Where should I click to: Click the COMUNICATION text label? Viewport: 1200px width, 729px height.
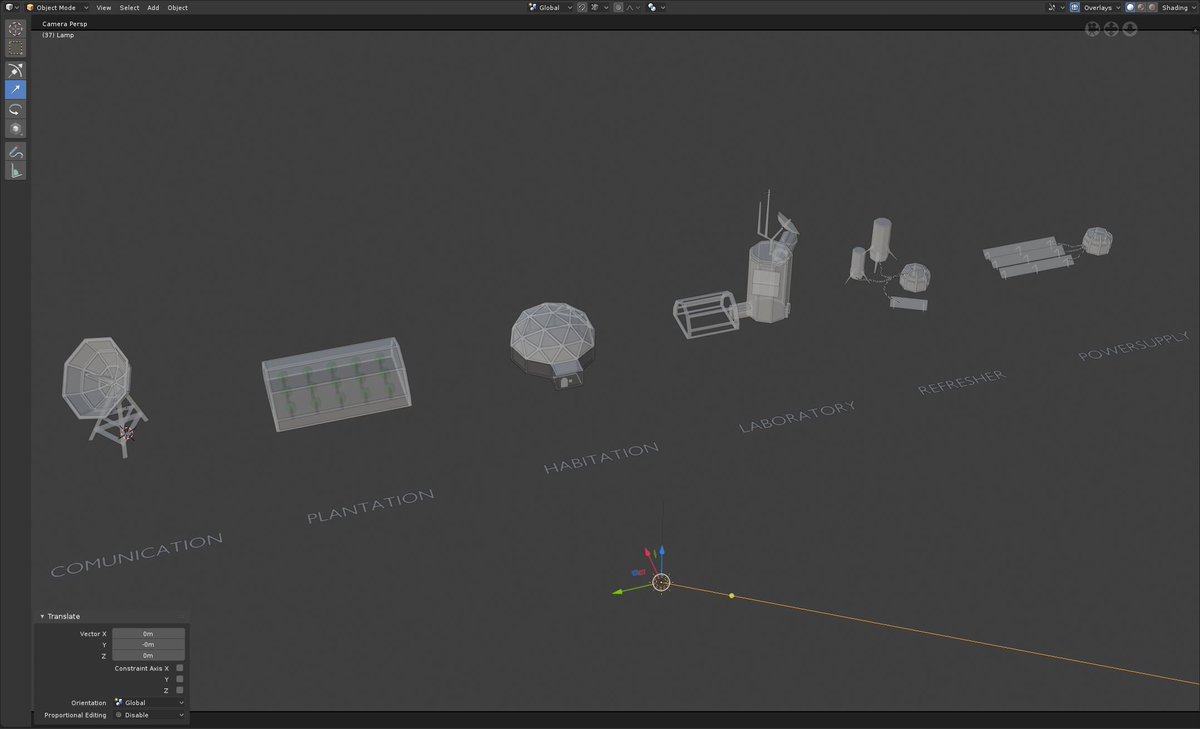pos(137,555)
